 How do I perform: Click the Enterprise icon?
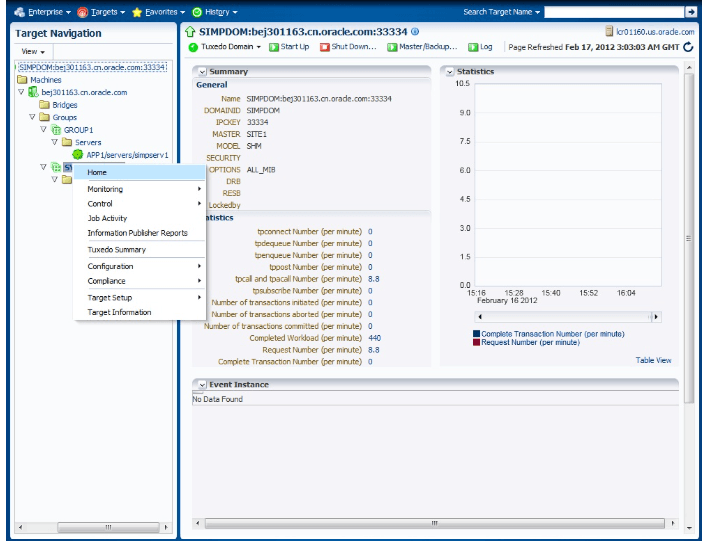[19, 13]
